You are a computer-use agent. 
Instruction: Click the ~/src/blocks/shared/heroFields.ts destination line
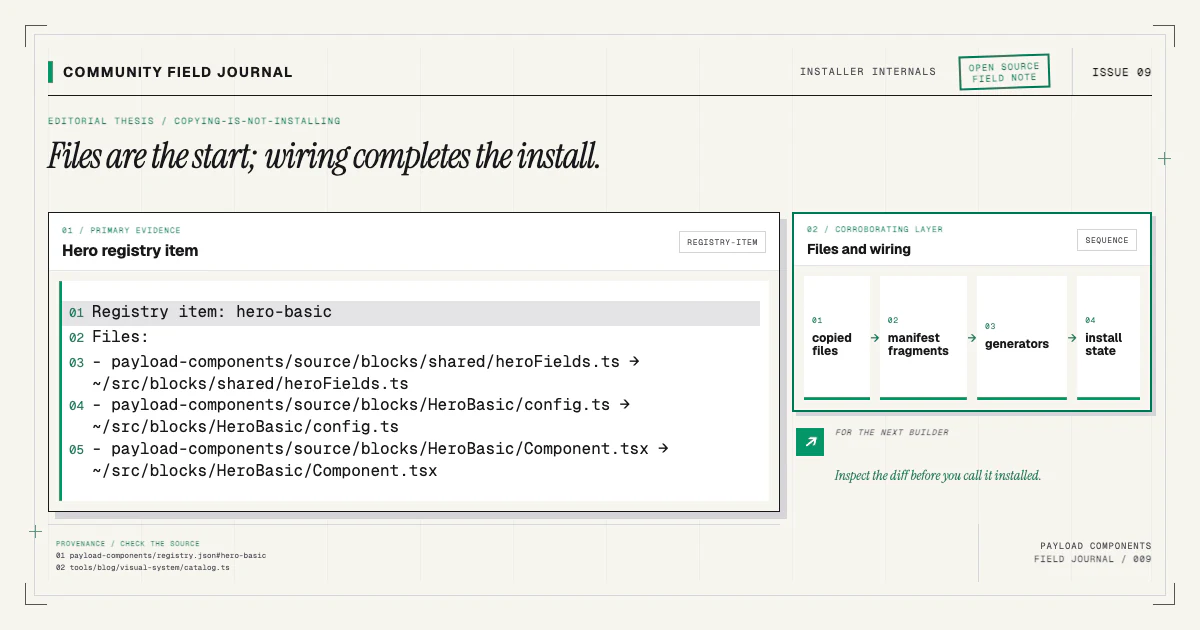pyautogui.click(x=250, y=383)
